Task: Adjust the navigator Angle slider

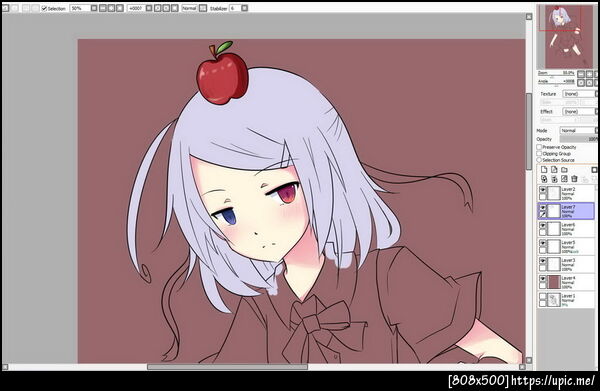Action: coord(556,84)
